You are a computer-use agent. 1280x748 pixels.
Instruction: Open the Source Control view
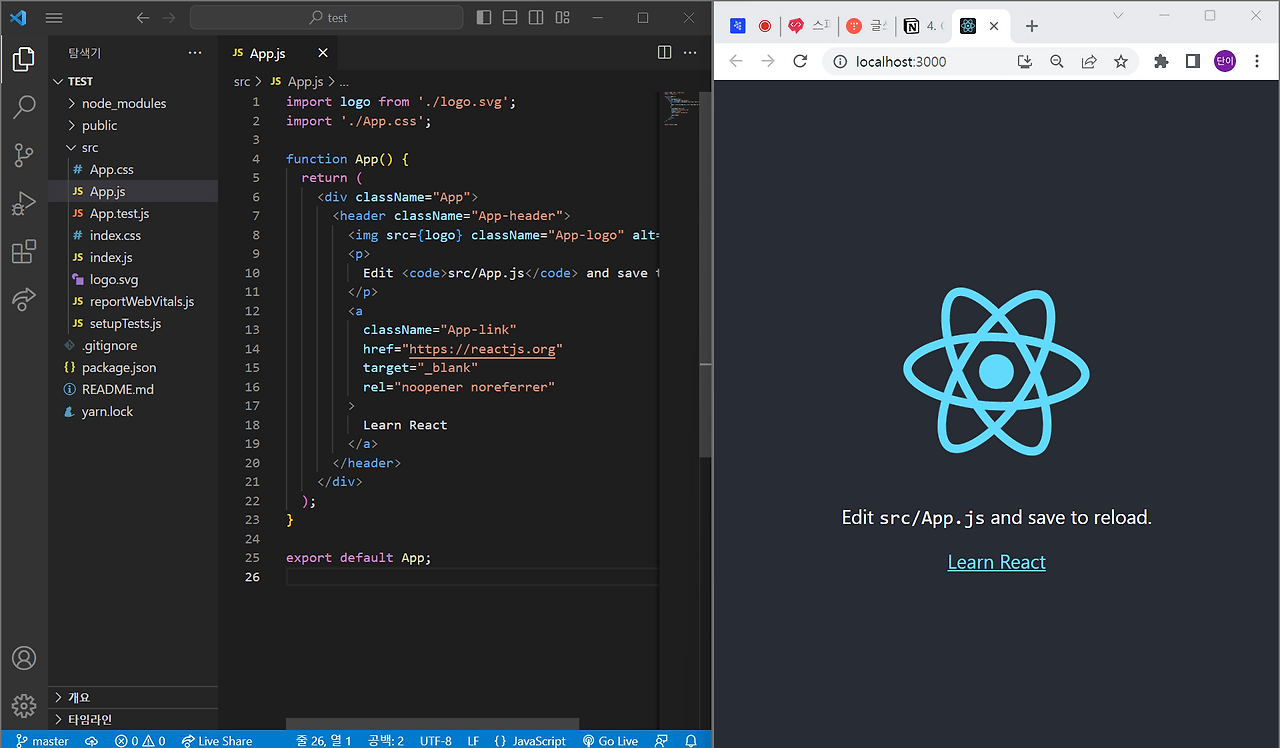(x=24, y=155)
